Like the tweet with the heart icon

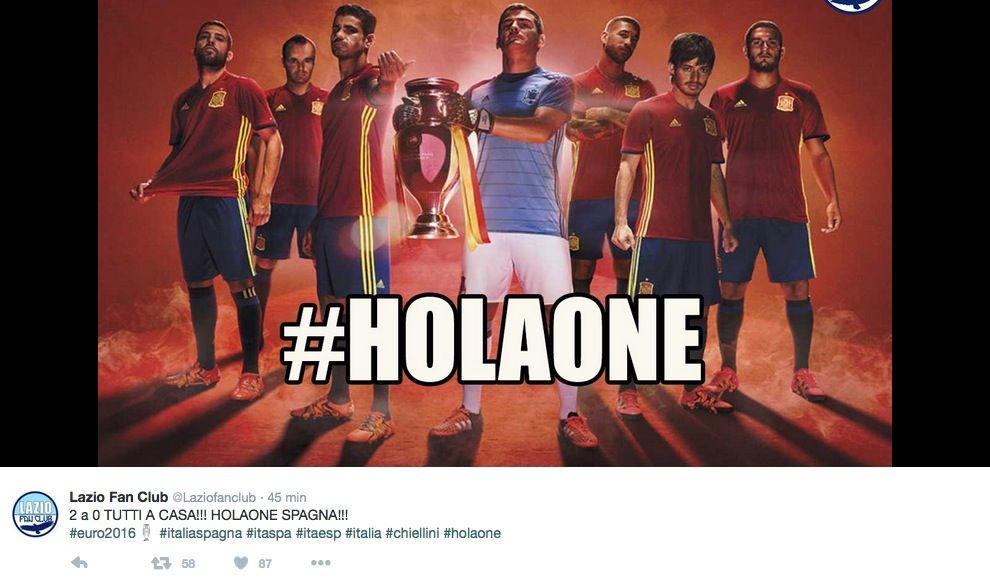coord(241,562)
